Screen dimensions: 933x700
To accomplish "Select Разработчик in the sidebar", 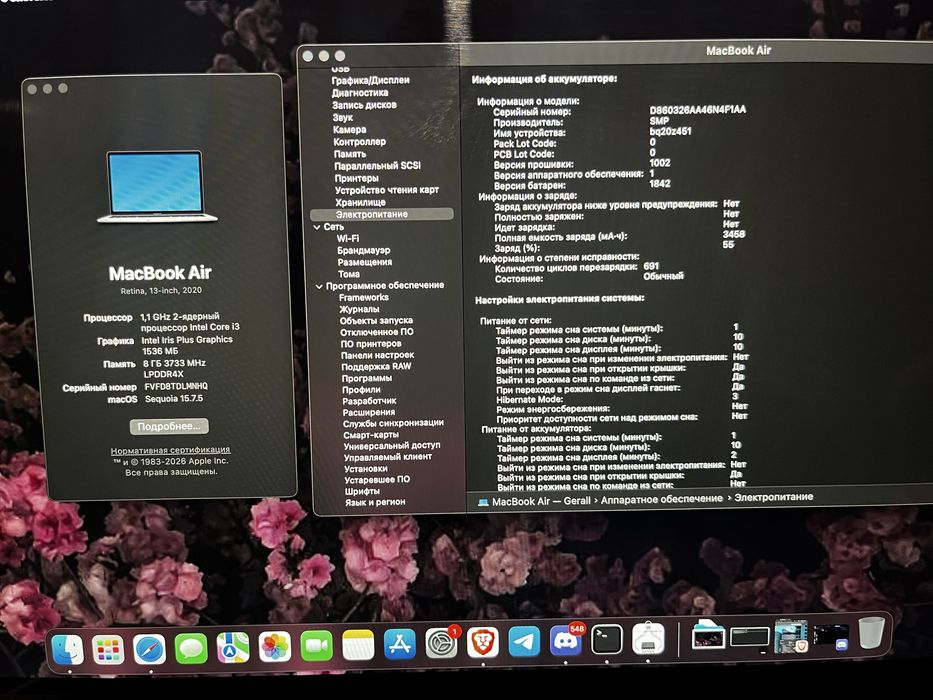I will pos(370,401).
